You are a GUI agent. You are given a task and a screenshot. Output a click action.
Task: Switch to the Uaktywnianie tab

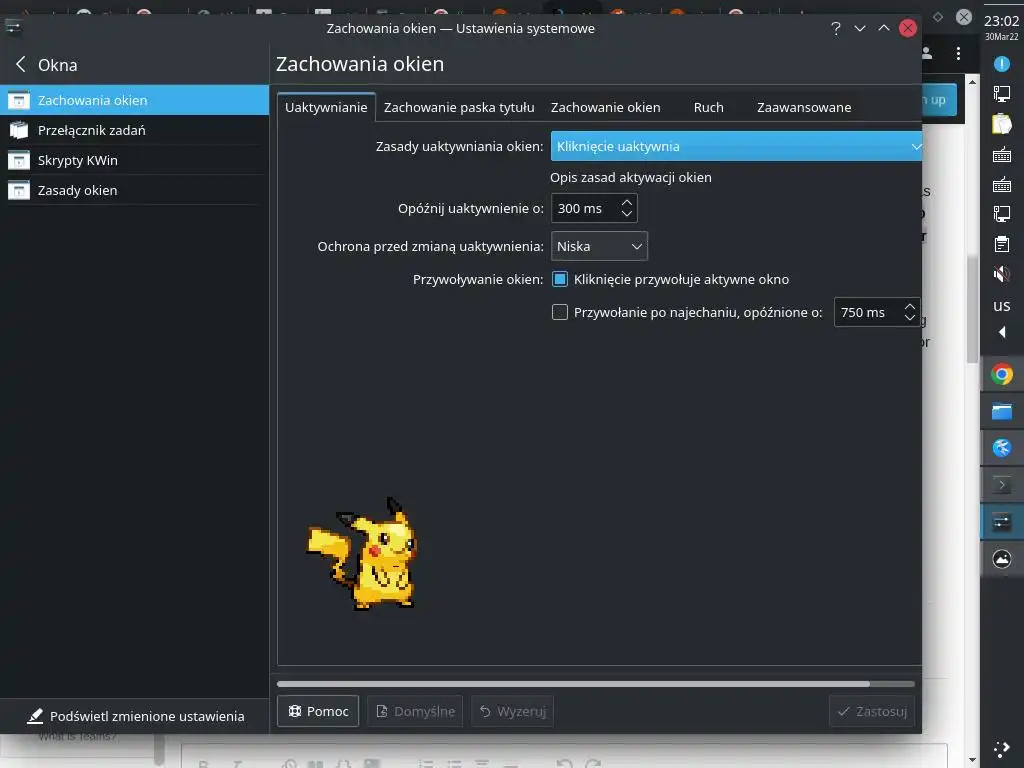click(326, 107)
